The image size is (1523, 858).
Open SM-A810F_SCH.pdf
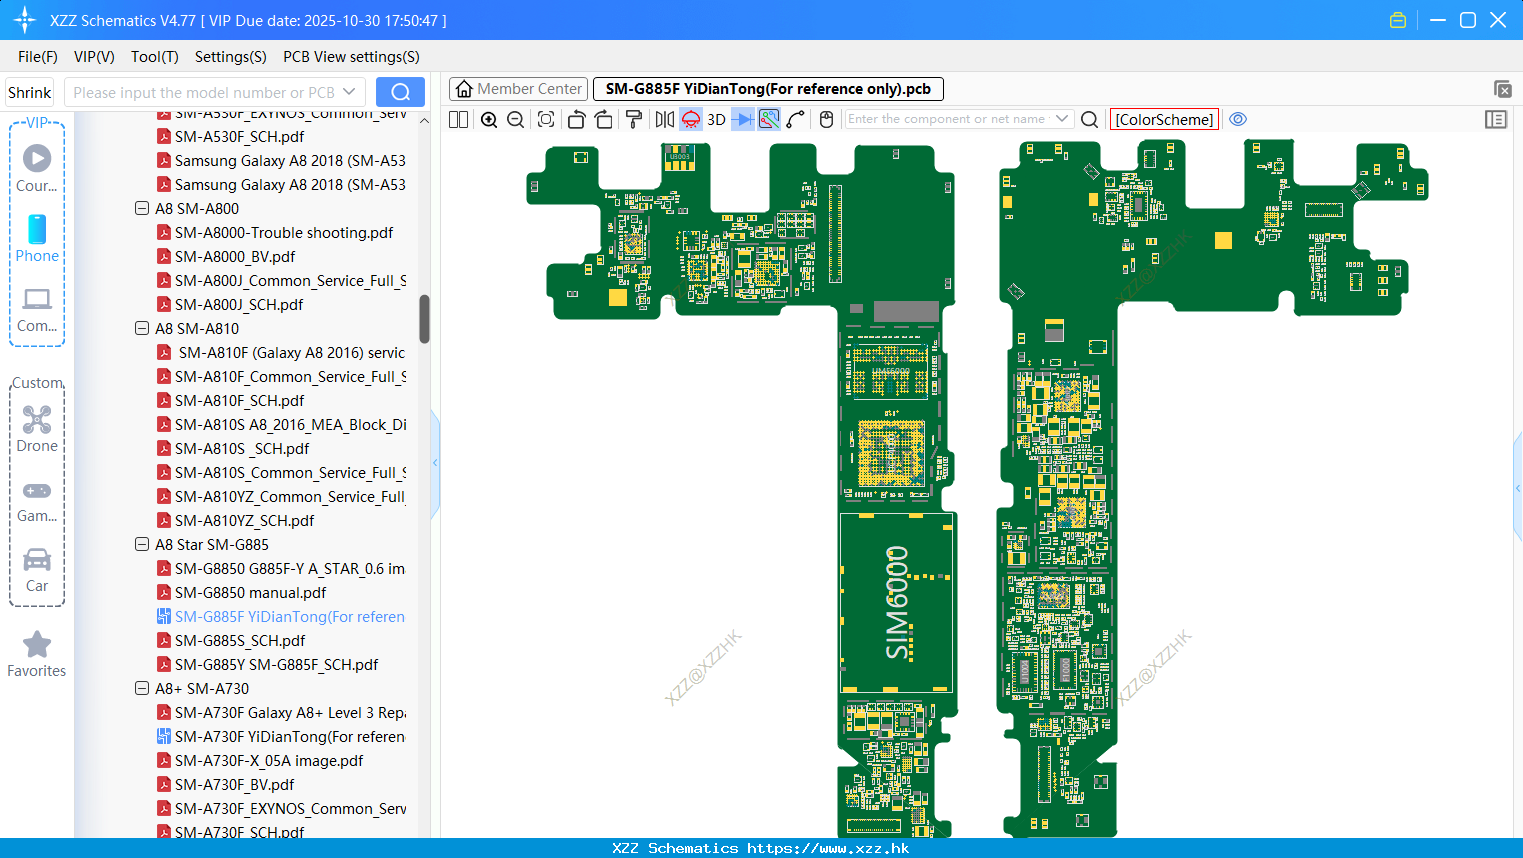pyautogui.click(x=239, y=401)
